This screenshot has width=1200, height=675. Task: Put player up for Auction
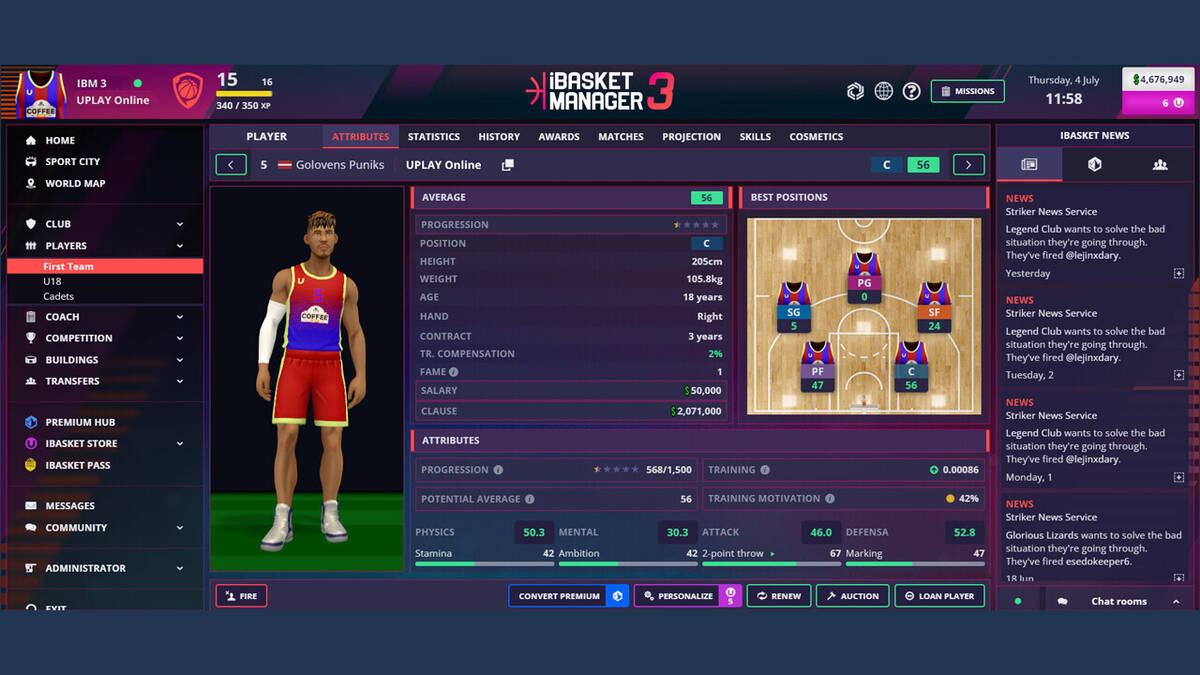852,596
